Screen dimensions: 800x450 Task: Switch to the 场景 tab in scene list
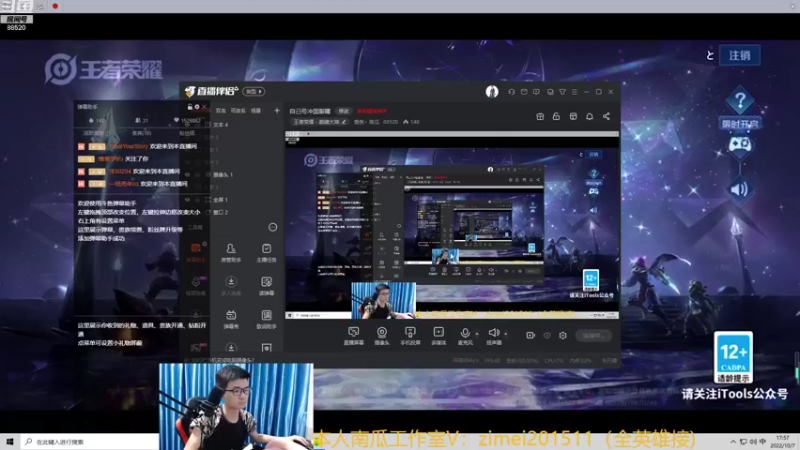pyautogui.click(x=256, y=110)
